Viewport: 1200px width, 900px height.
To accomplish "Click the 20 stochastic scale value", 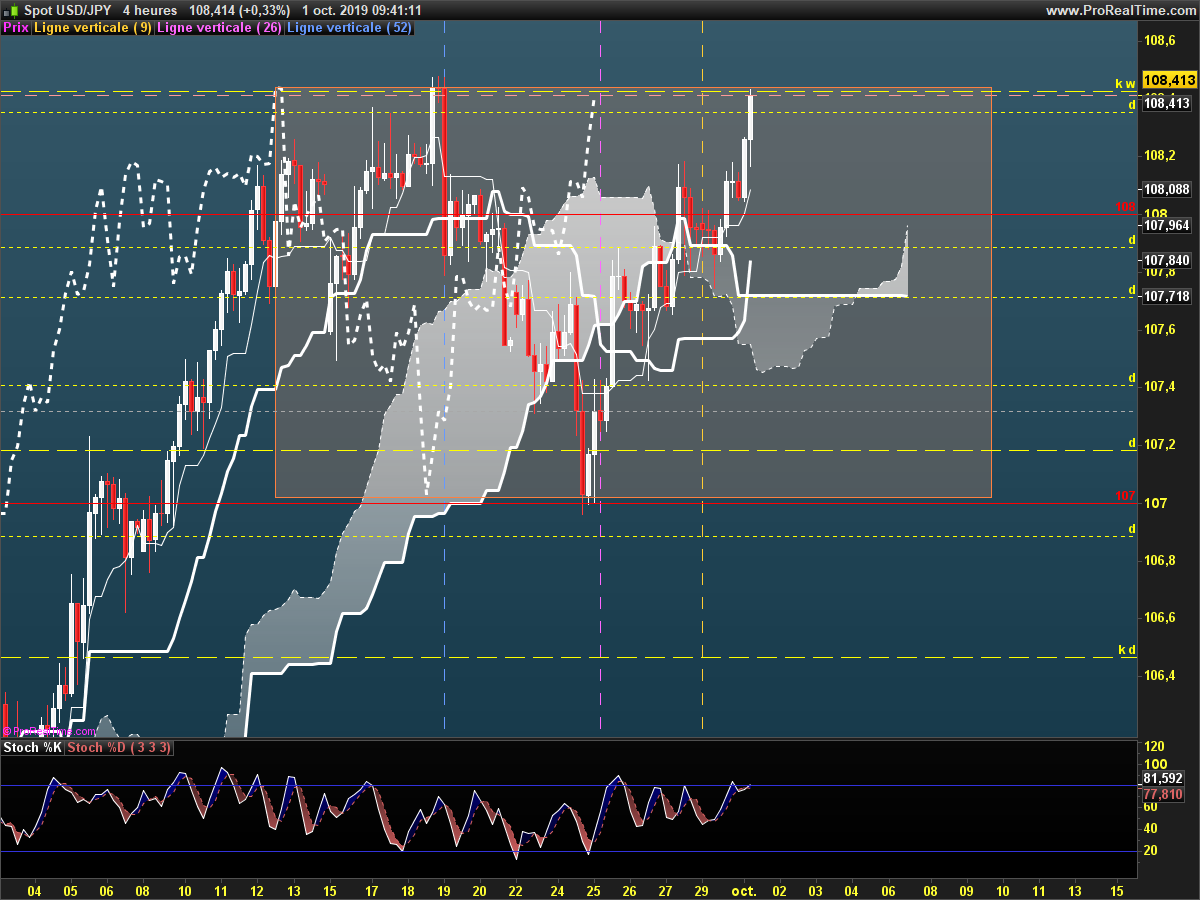I will [1151, 851].
